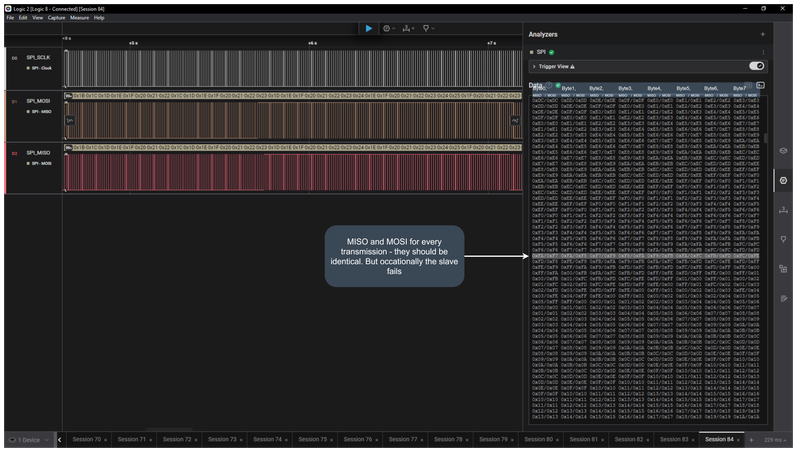Click the +5 s timeline marker
The height and width of the screenshot is (452, 797).
coord(133,43)
